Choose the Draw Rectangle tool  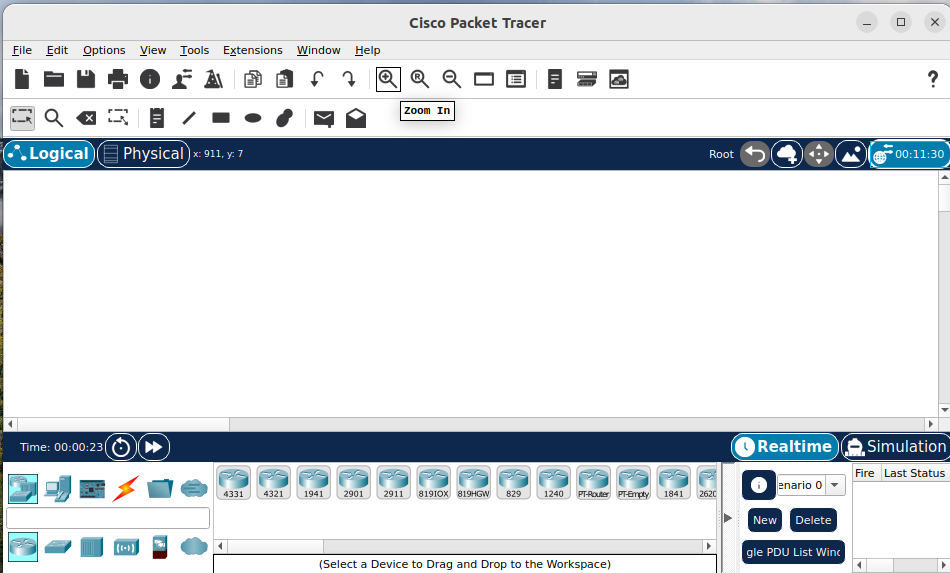tap(221, 118)
